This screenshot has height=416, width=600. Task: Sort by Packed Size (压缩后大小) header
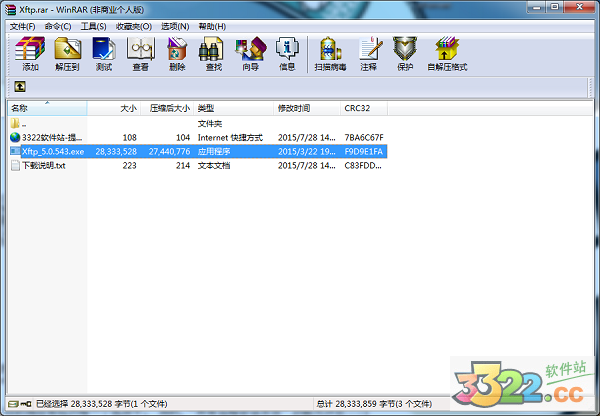point(167,108)
